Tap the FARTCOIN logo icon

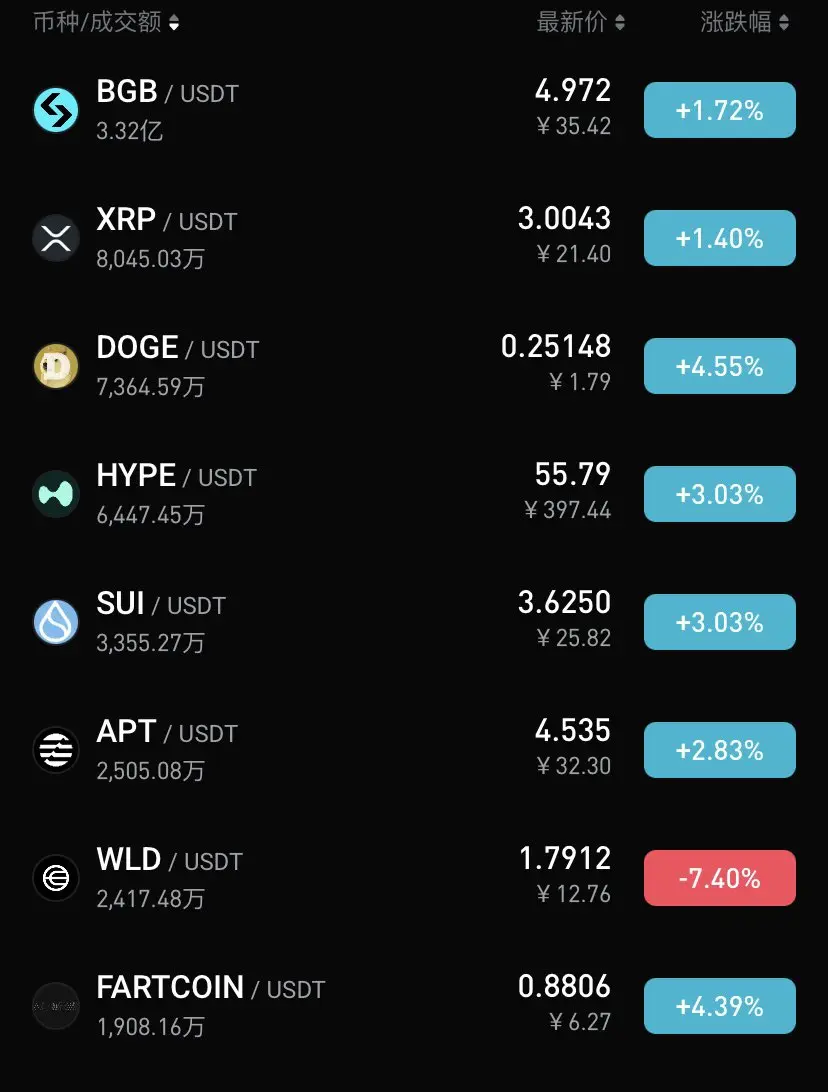(56, 1006)
